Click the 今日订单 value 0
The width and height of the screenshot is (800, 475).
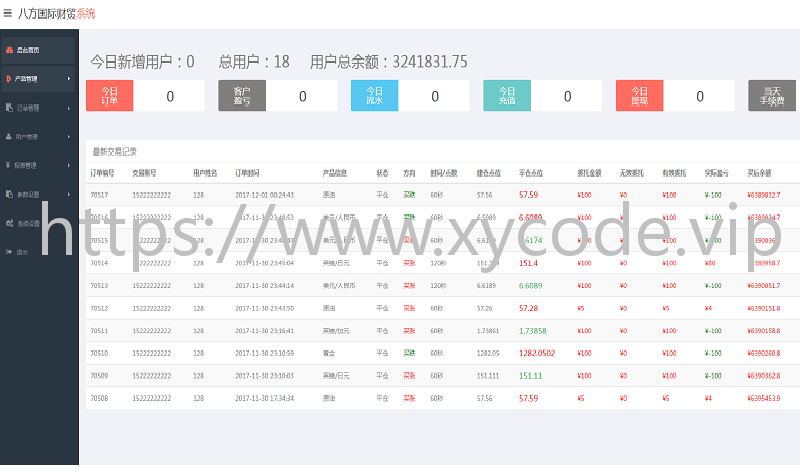coord(170,96)
